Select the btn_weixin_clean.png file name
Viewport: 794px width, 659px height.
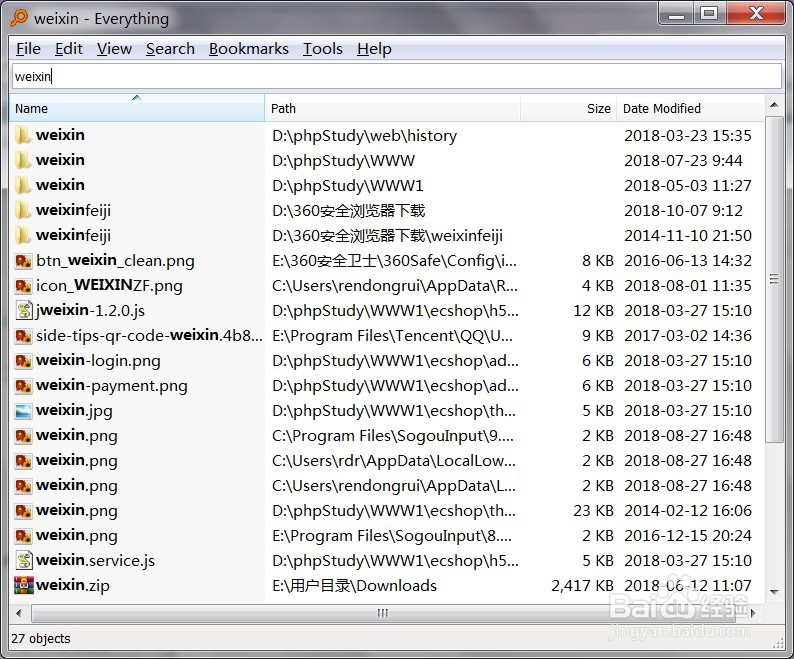(x=115, y=260)
